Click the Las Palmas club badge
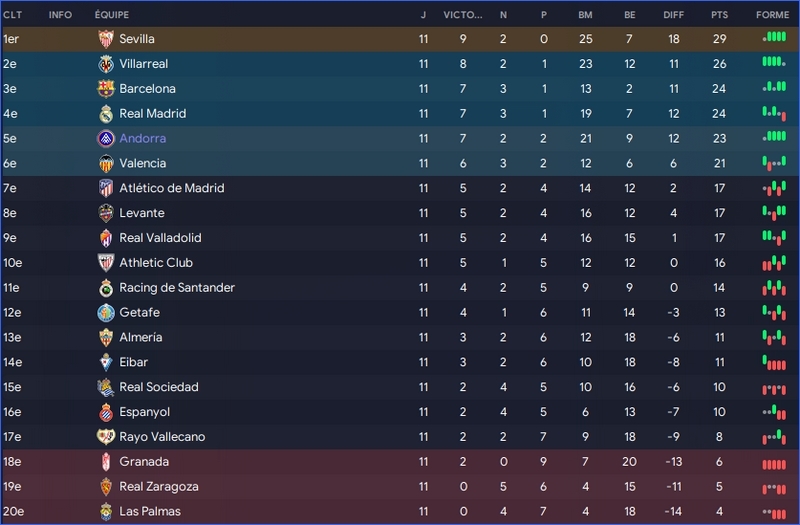The image size is (800, 525). point(106,512)
